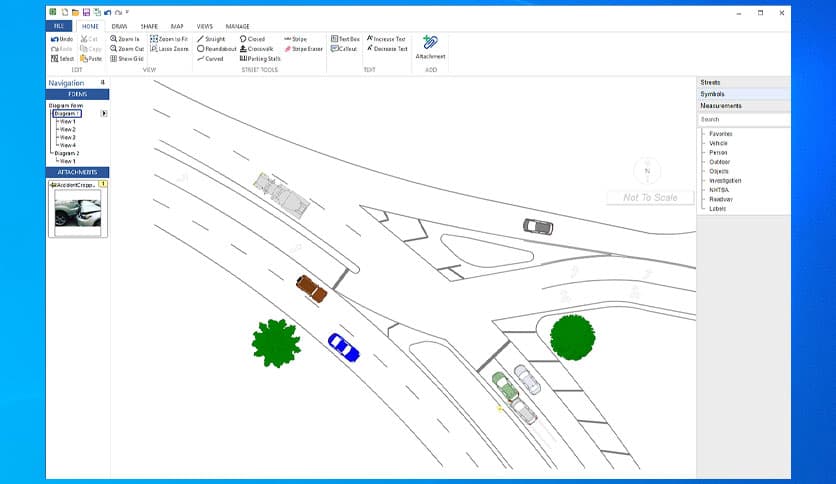Click Cut in the Edit group
836x484 pixels.
[x=89, y=39]
